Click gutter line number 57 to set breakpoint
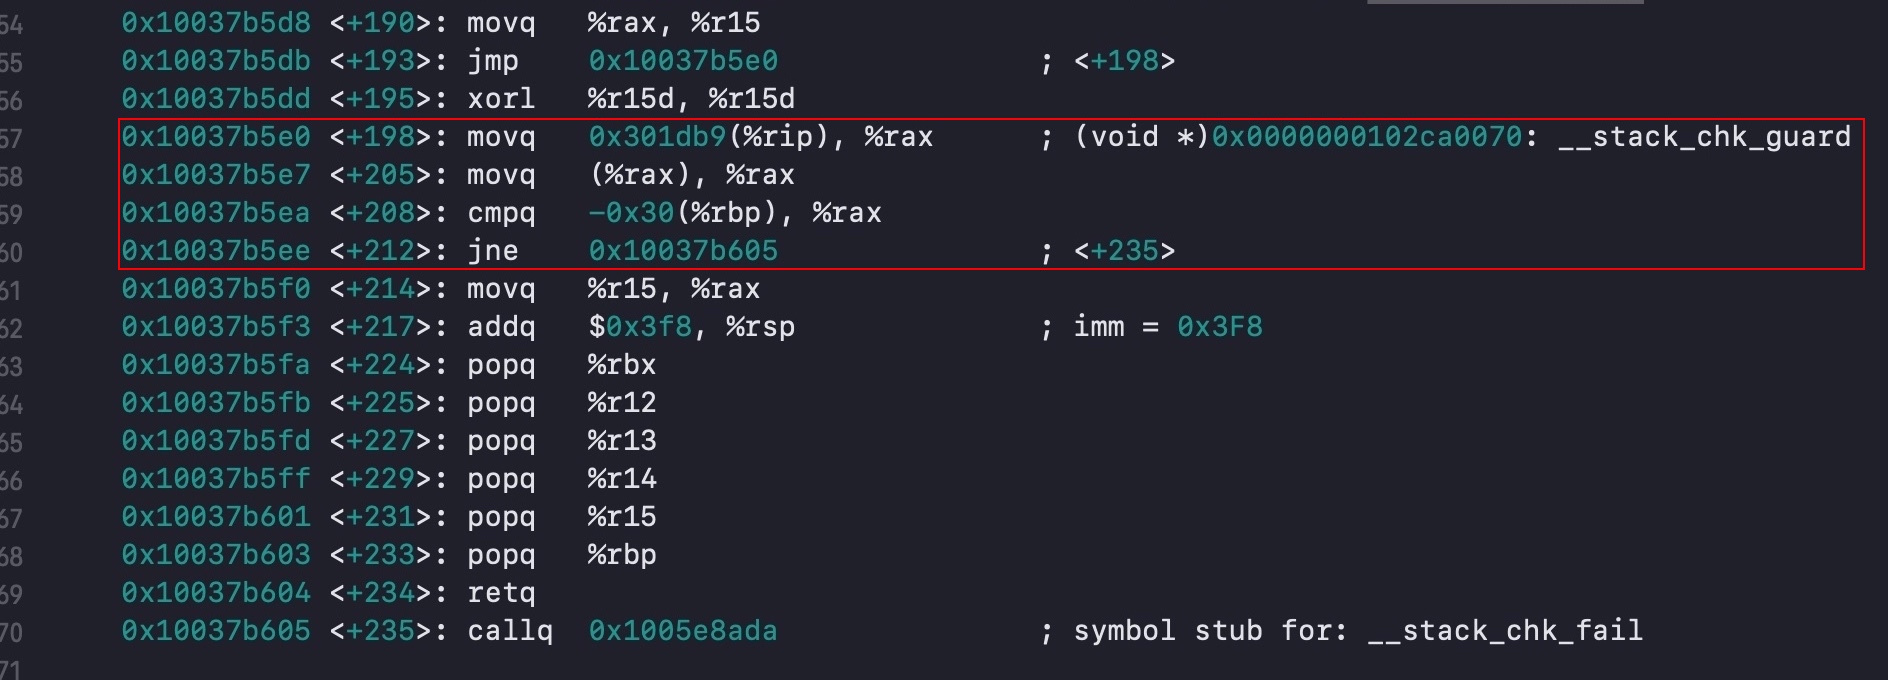This screenshot has width=1888, height=680. (x=11, y=138)
